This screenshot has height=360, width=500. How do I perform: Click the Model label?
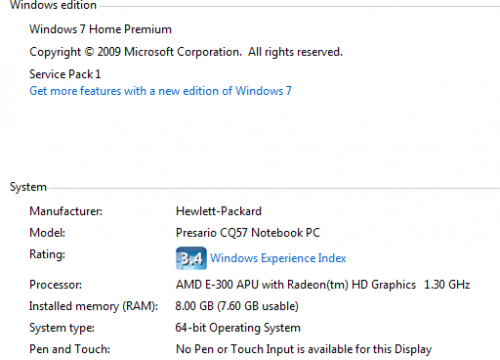coord(47,233)
